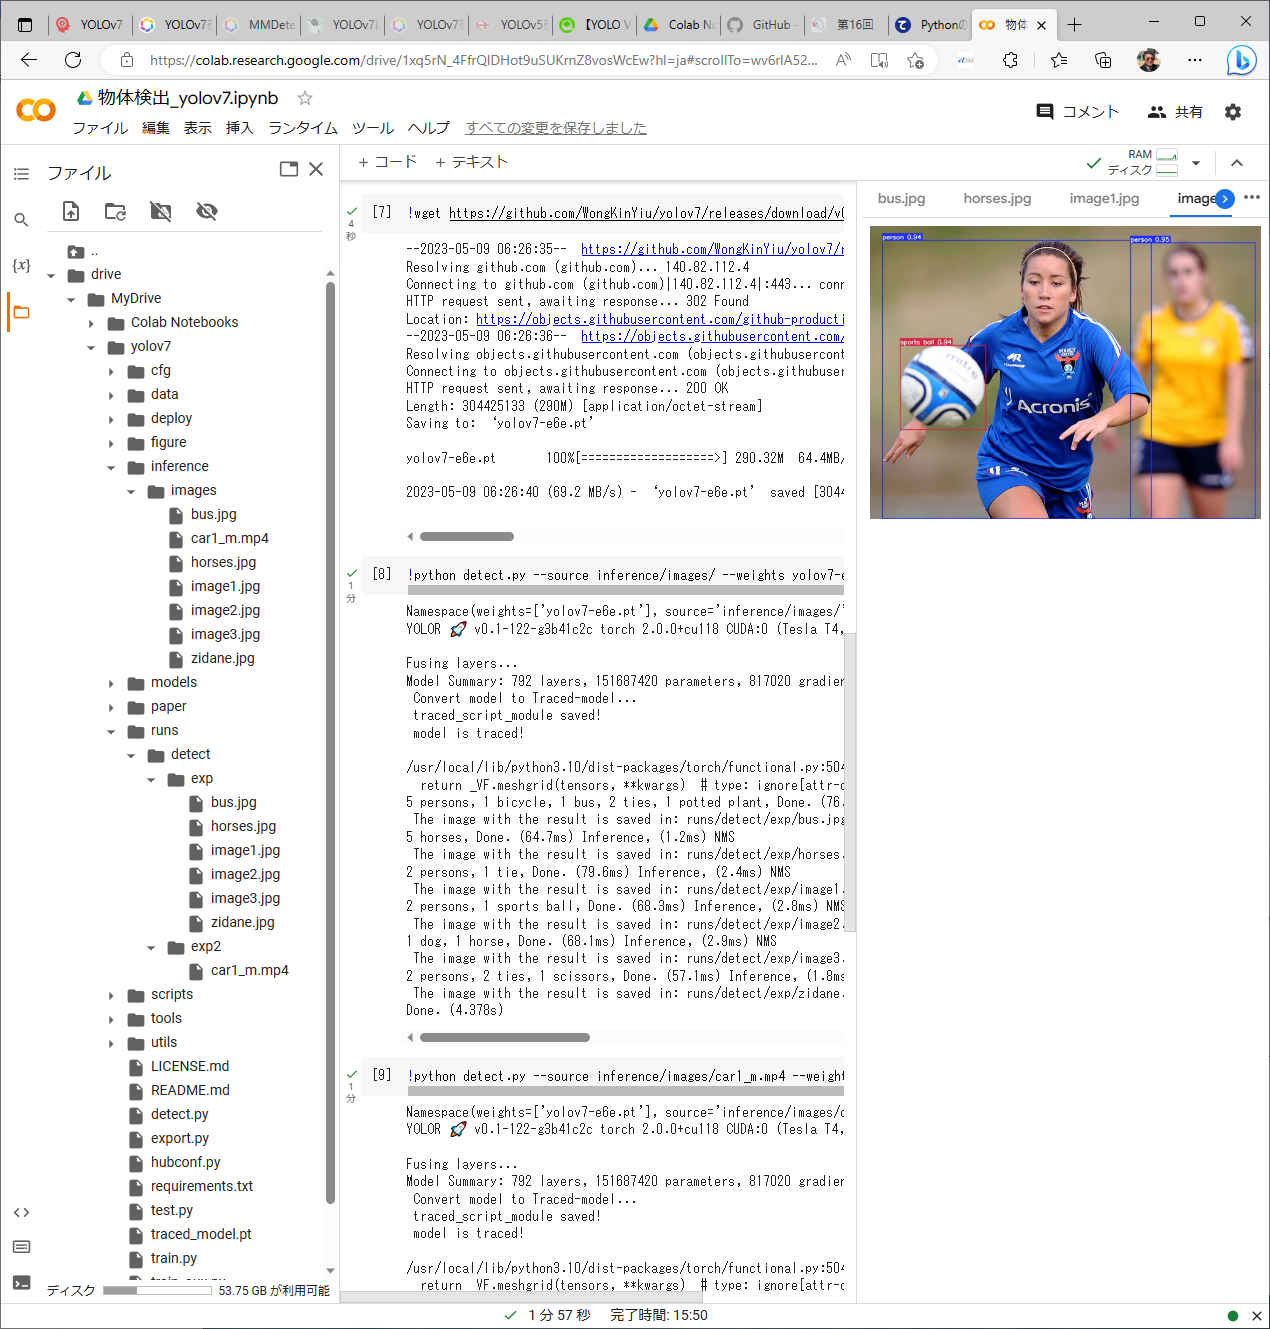The height and width of the screenshot is (1329, 1270).
Task: Open the search sidebar icon
Action: 21,220
